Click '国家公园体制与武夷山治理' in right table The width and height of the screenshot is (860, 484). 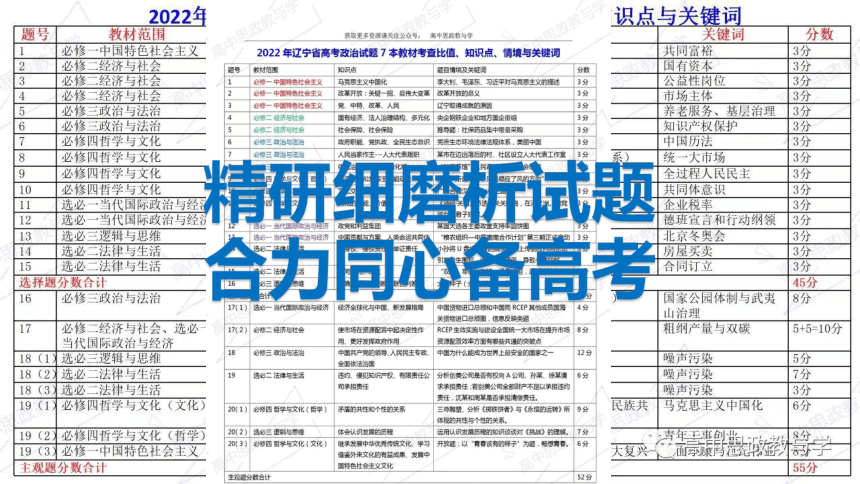[x=720, y=306]
